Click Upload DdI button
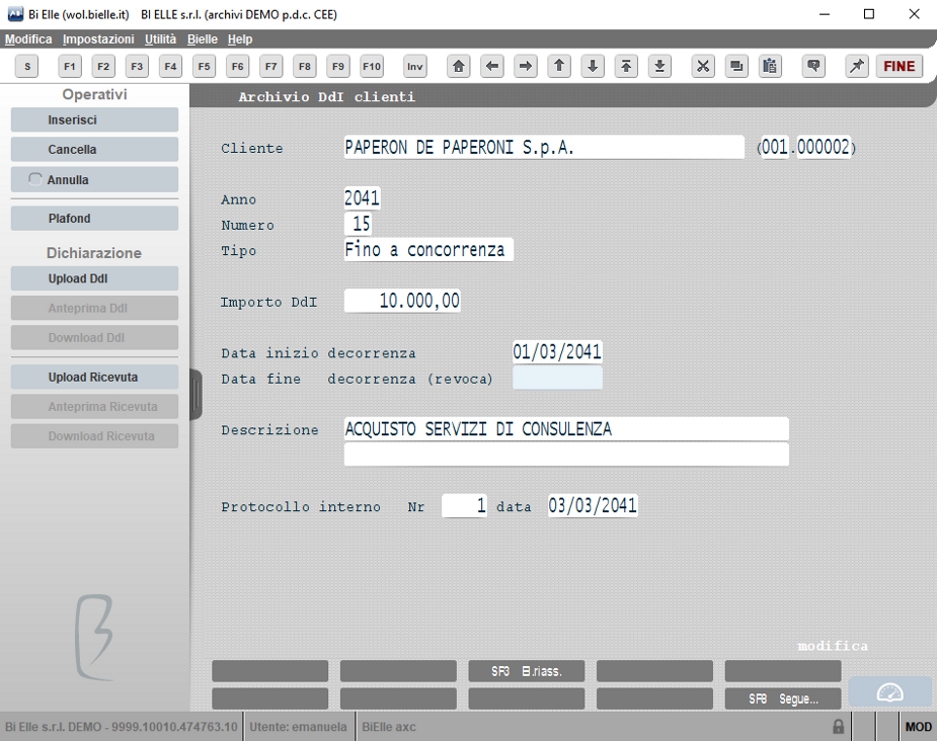937x741 pixels. [x=94, y=278]
